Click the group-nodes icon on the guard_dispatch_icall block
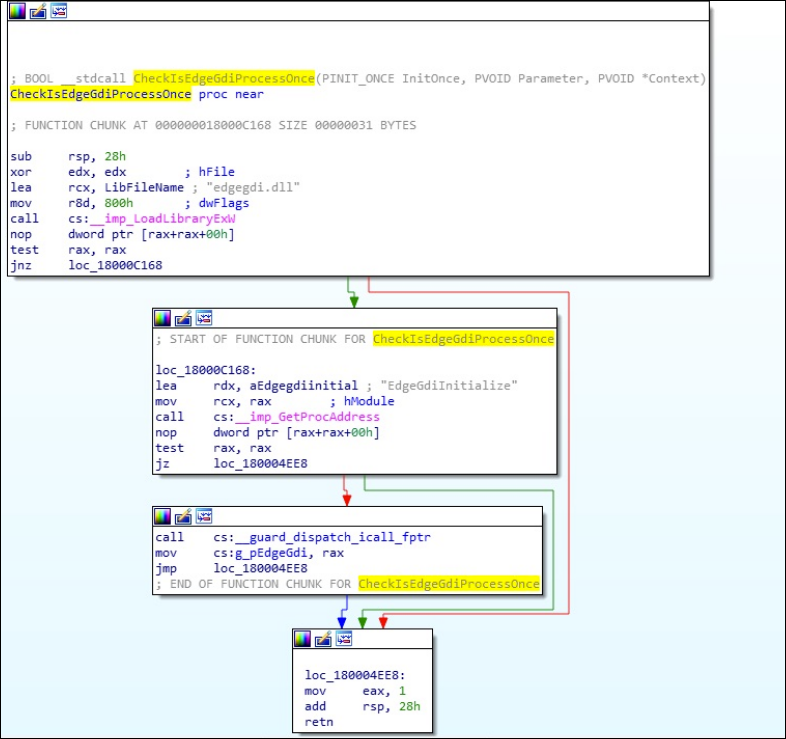Image resolution: width=786 pixels, height=739 pixels. 204,516
